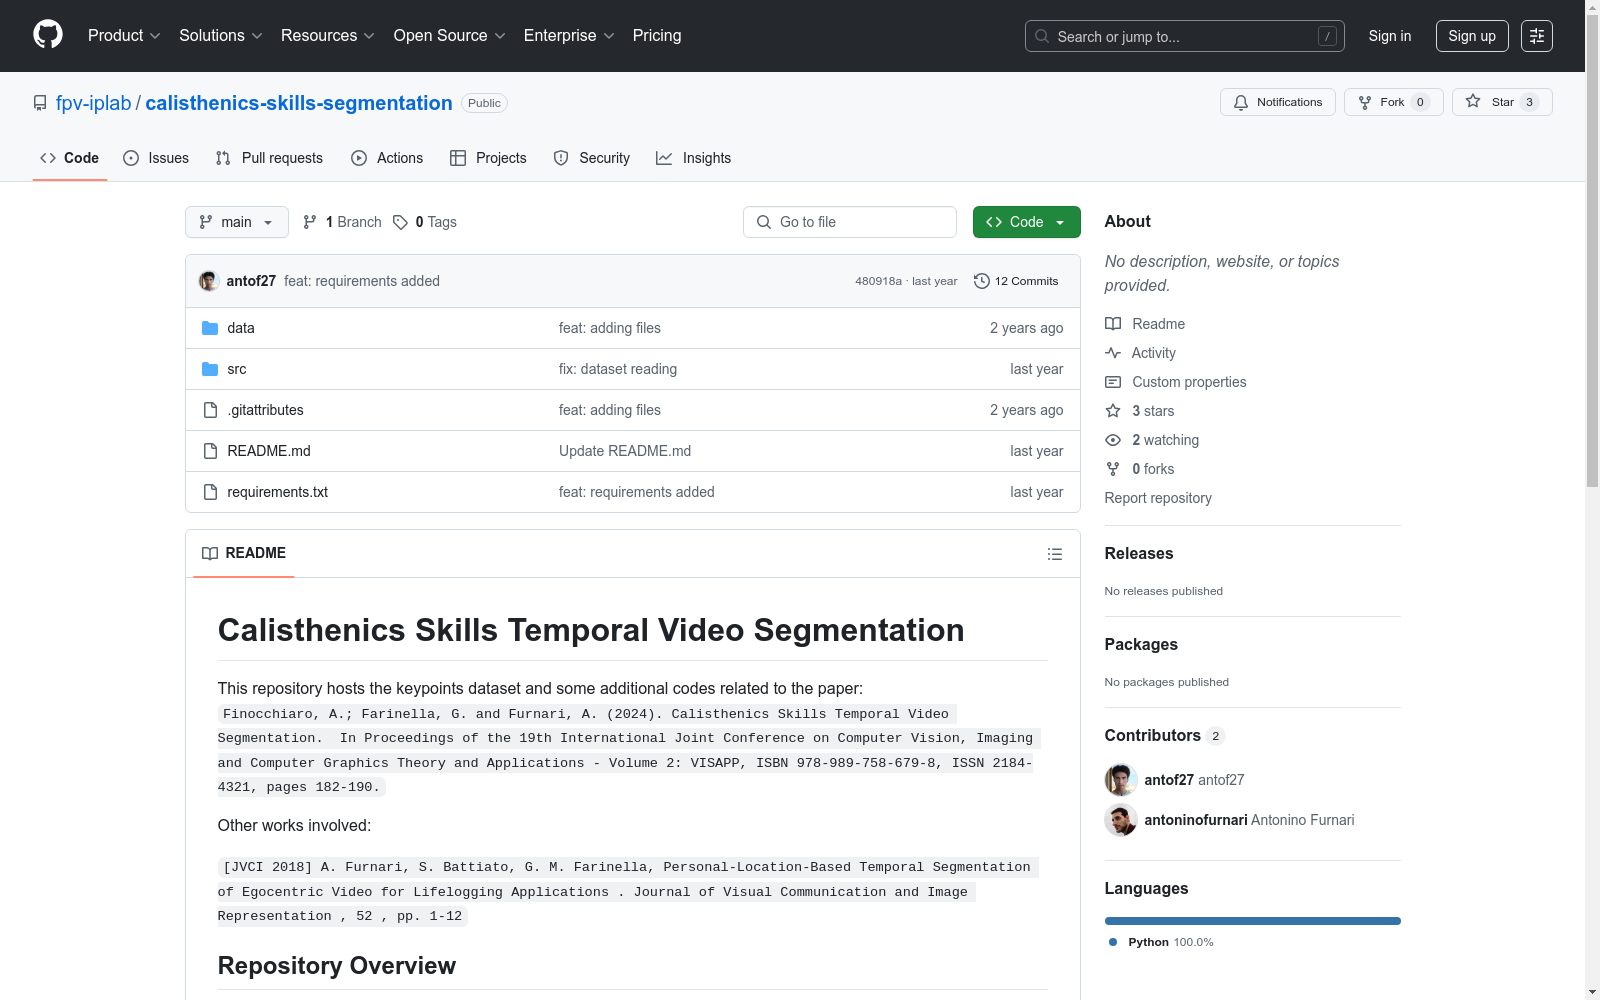The image size is (1600, 1000).
Task: Open commit message 'Update README.md'
Action: 625,451
